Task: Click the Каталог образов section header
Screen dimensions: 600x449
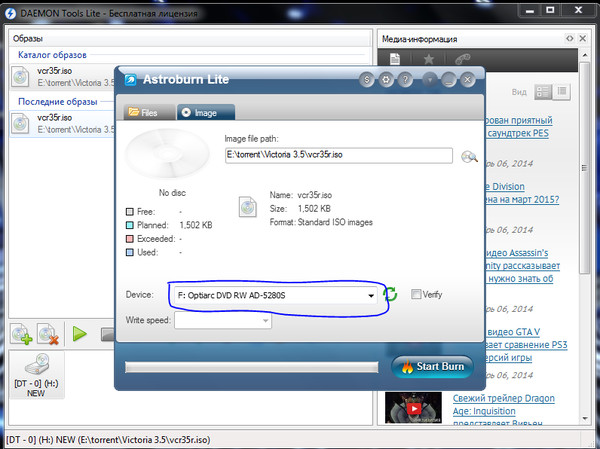Action: tap(52, 55)
